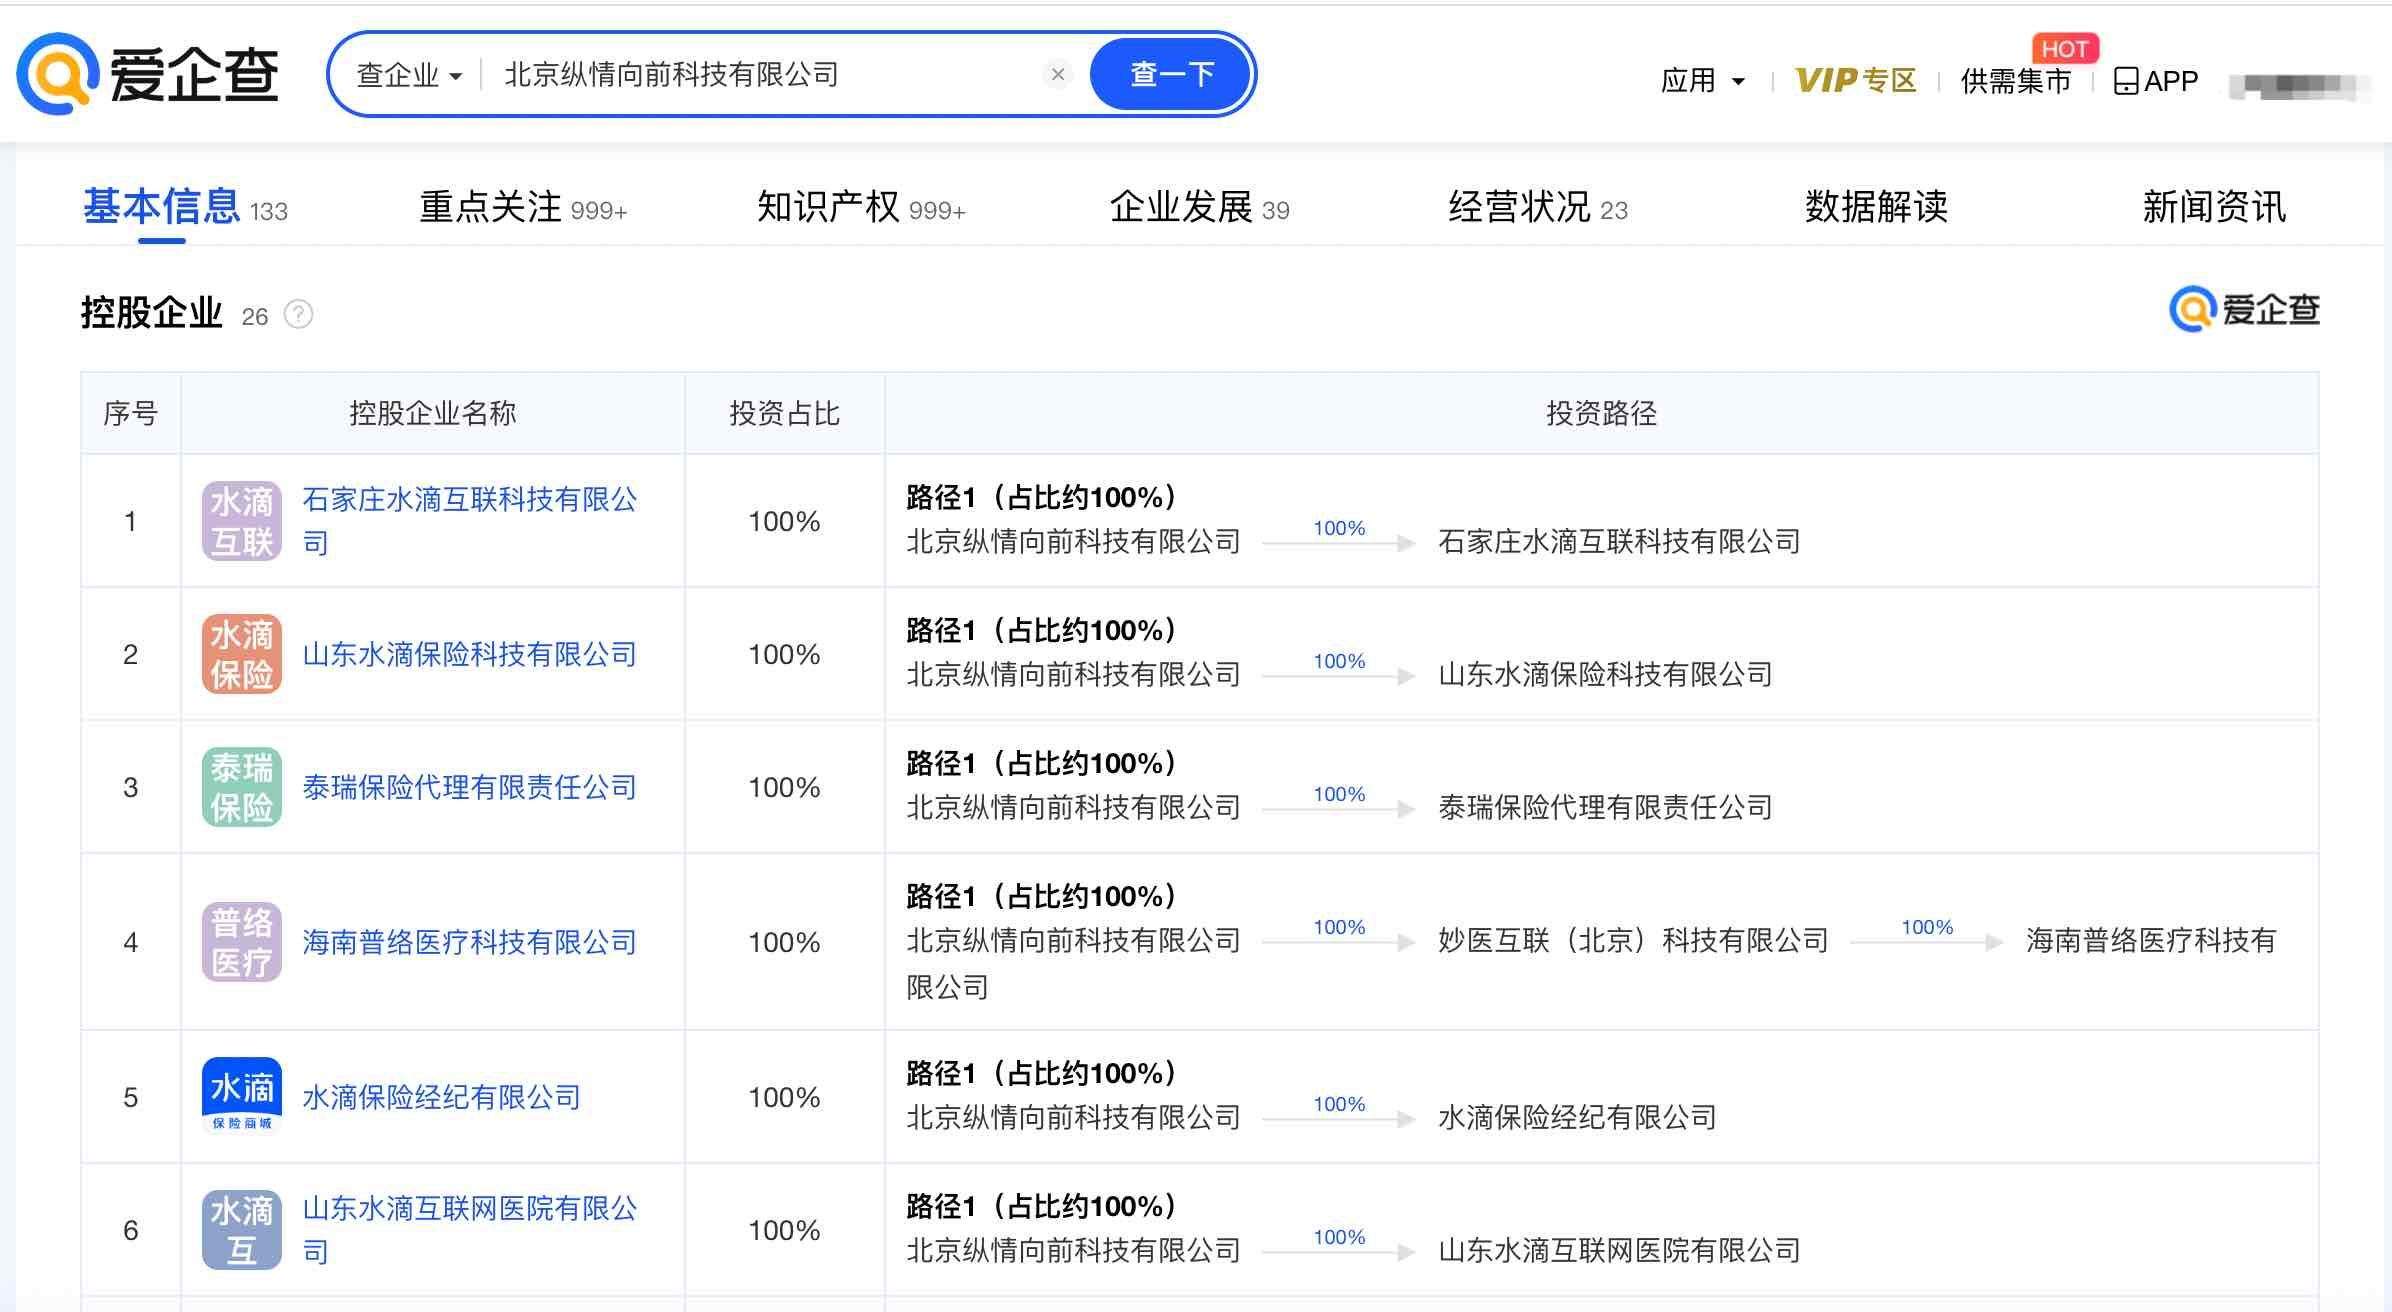2392x1312 pixels.
Task: Open 水滴保险经纪有限公司 company link
Action: coord(442,1097)
